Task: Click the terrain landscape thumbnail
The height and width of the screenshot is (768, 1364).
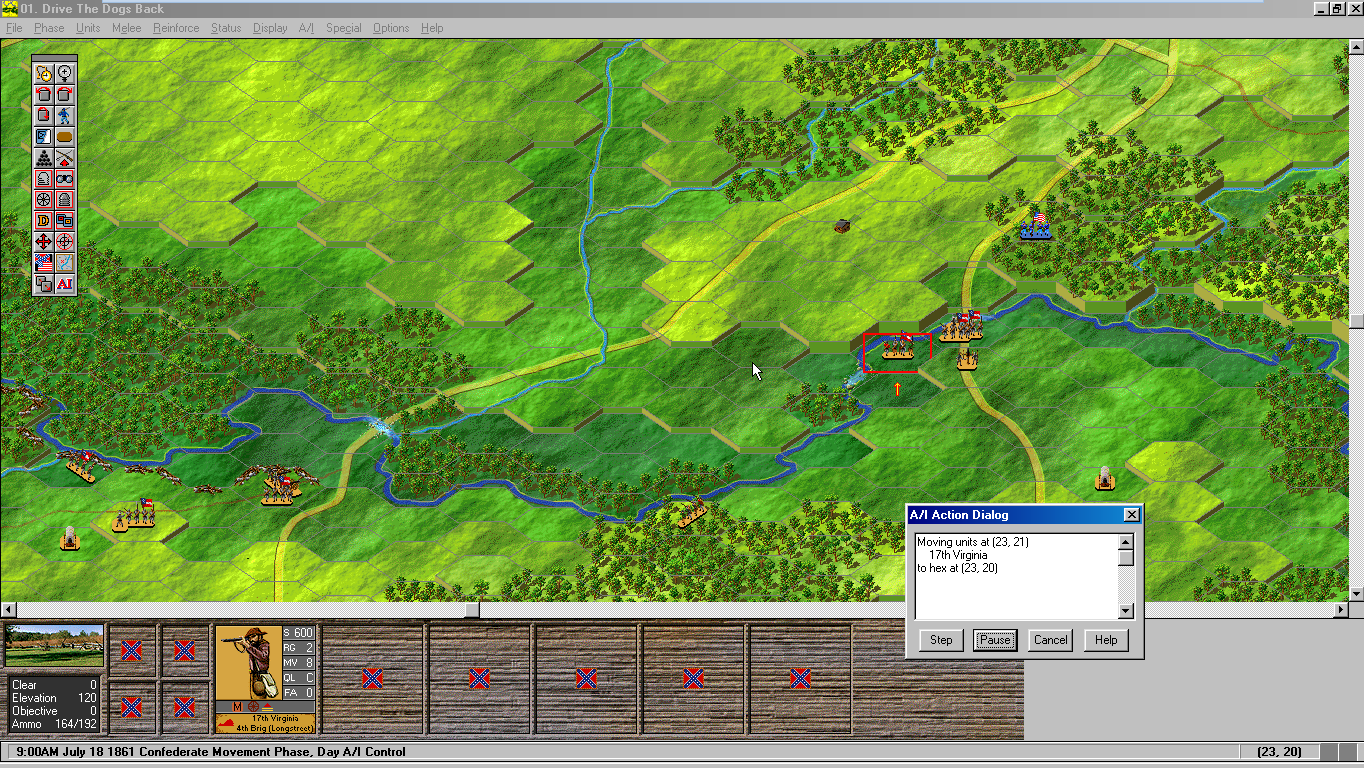Action: click(54, 647)
